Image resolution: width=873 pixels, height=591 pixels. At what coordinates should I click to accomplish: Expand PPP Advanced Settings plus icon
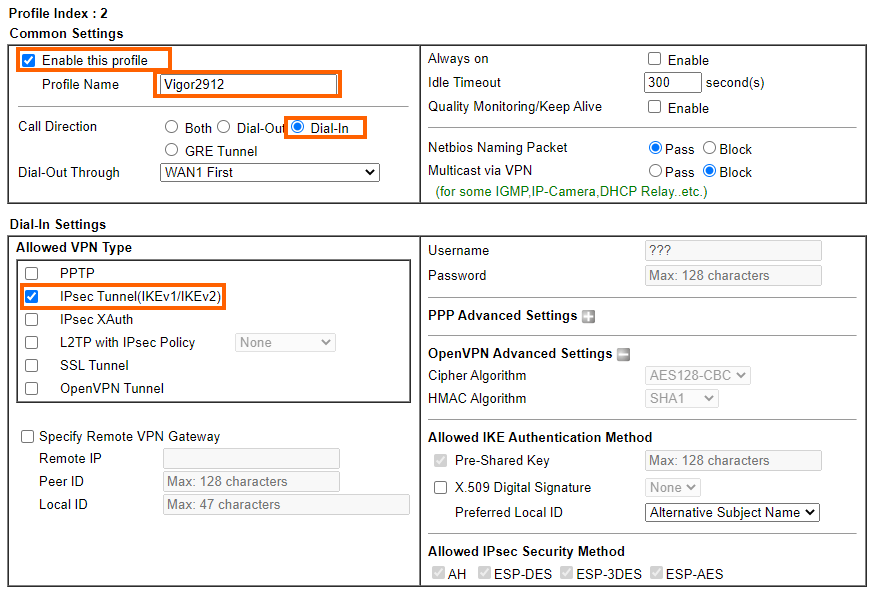point(588,316)
